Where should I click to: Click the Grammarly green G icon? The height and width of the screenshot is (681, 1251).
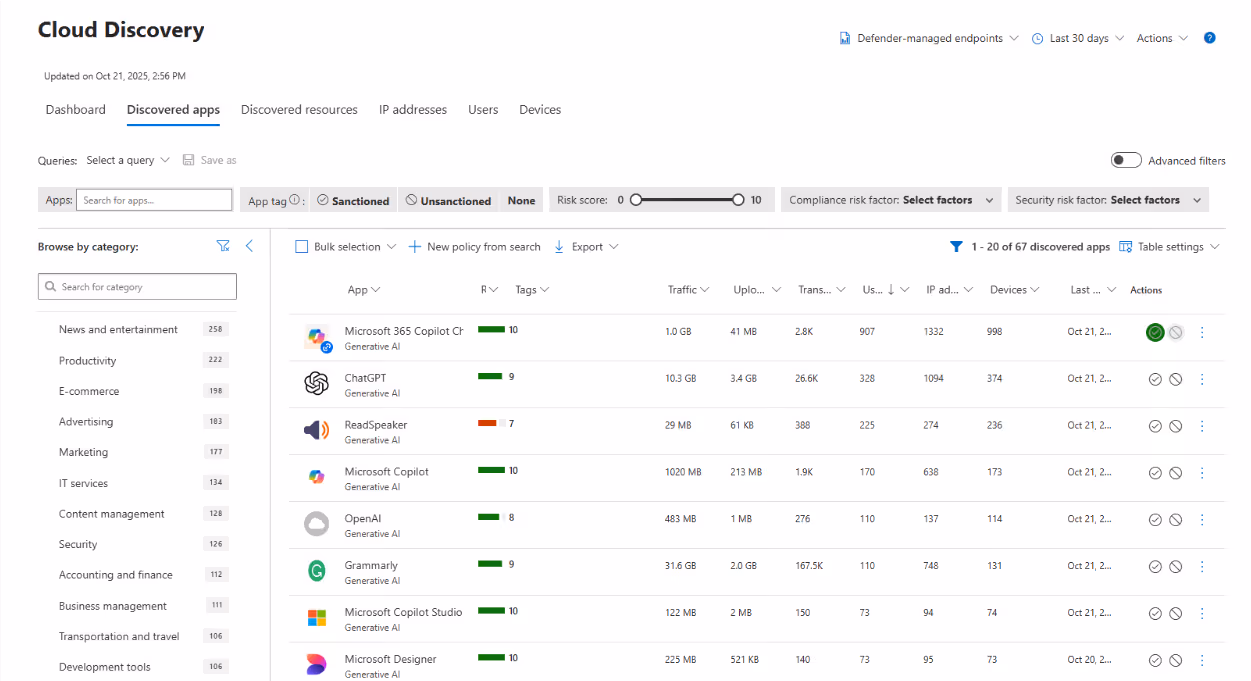tap(316, 571)
